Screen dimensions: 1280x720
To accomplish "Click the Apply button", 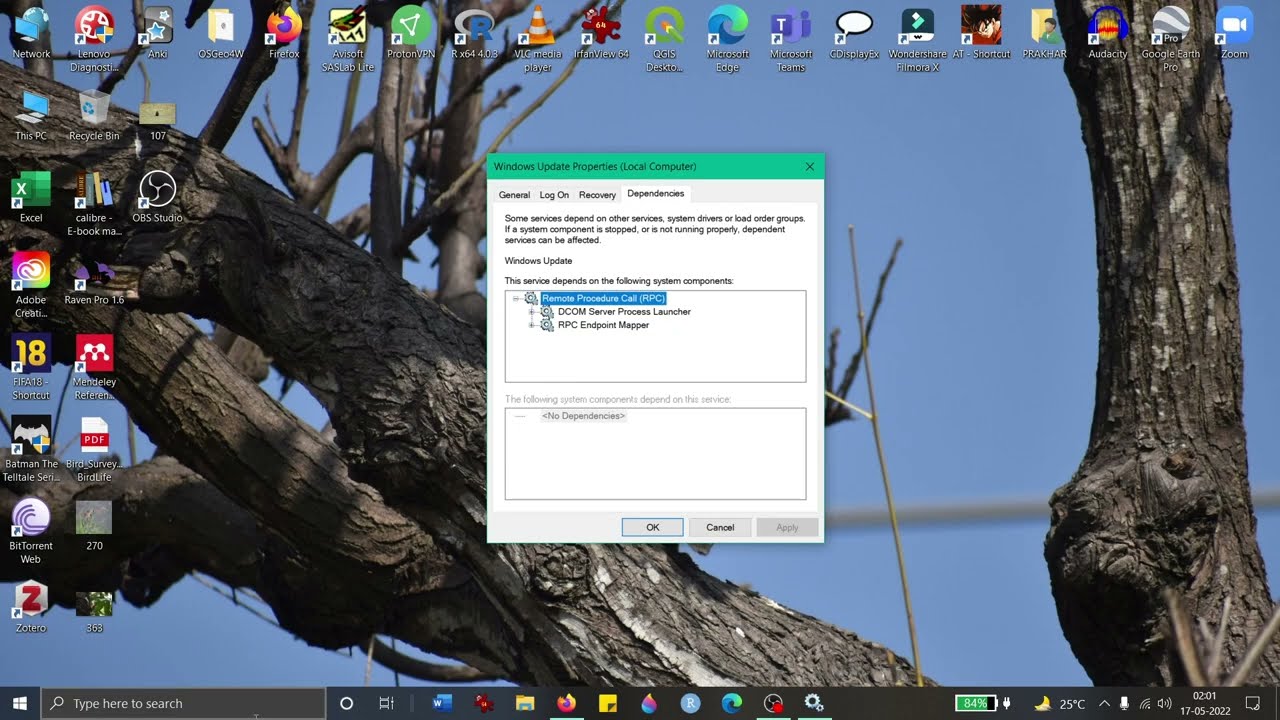I will [787, 527].
